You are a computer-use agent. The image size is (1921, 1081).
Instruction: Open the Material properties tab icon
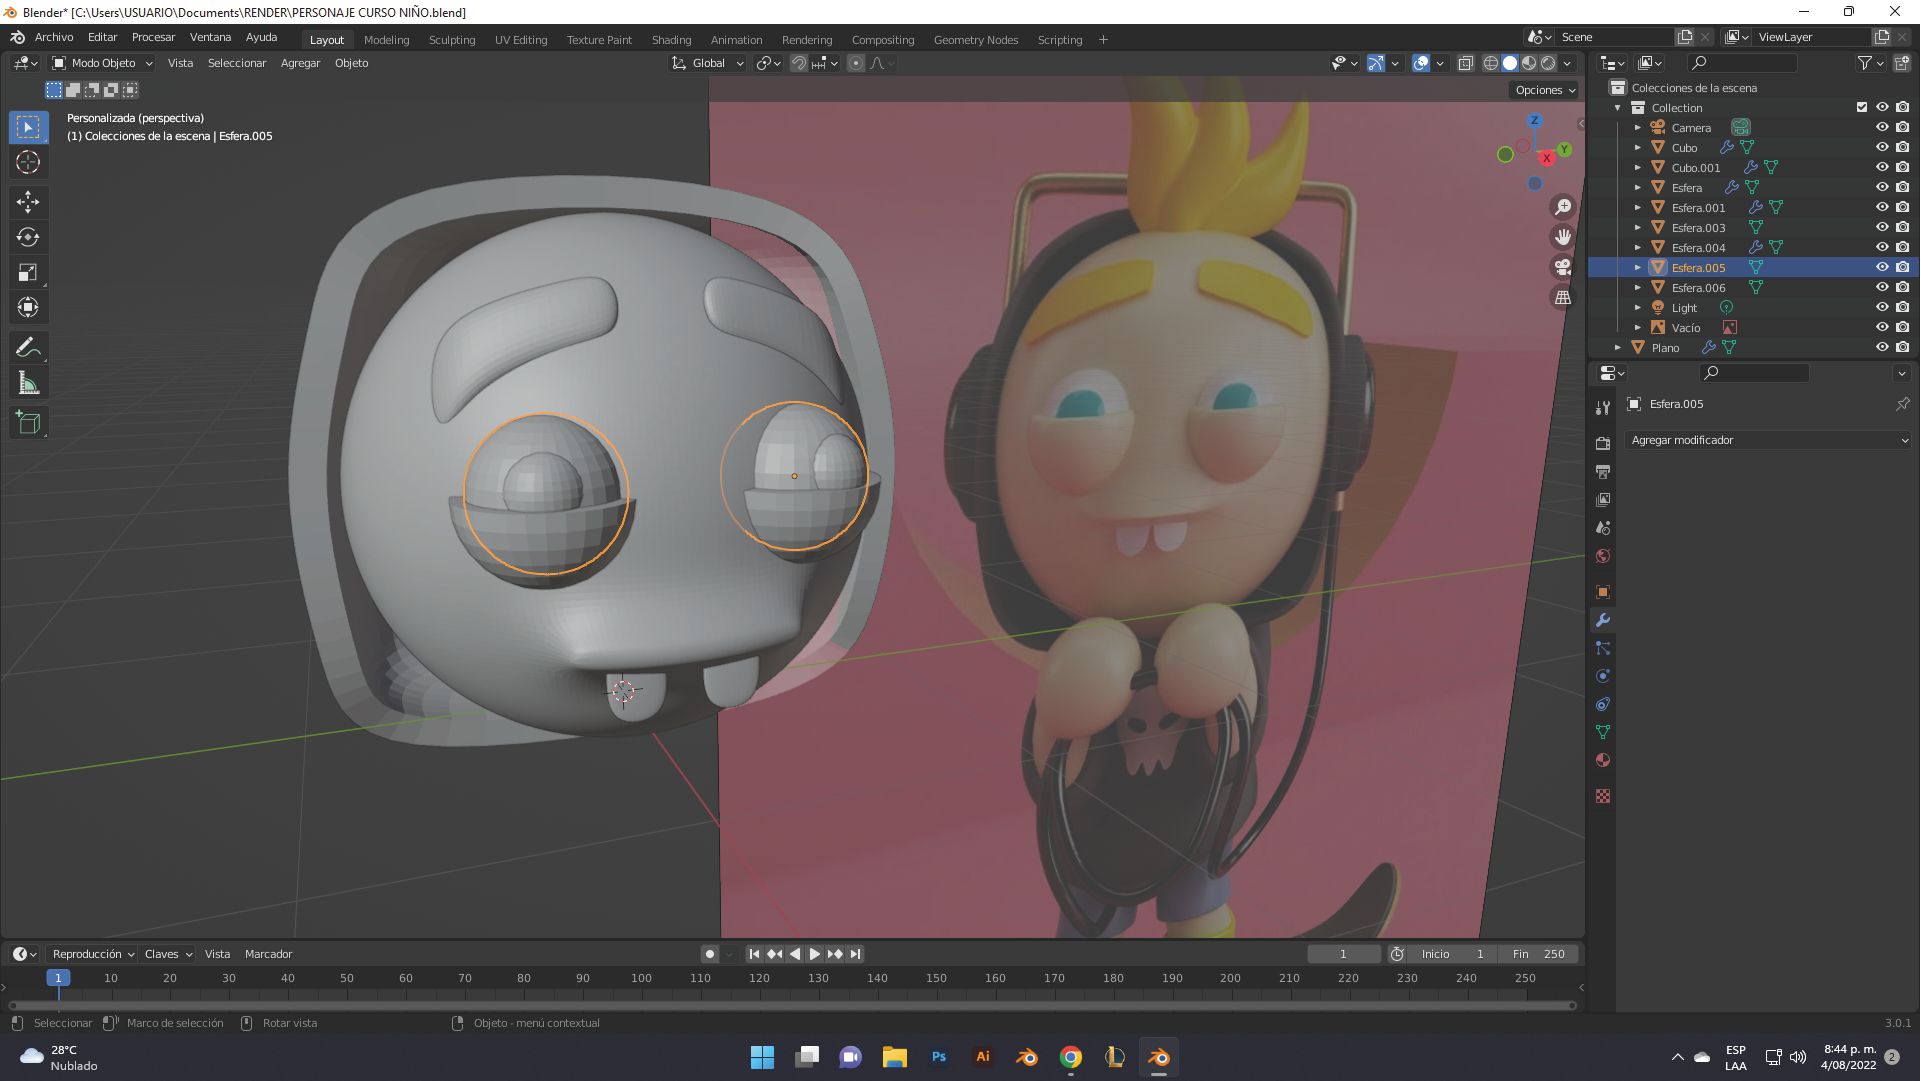(x=1603, y=760)
